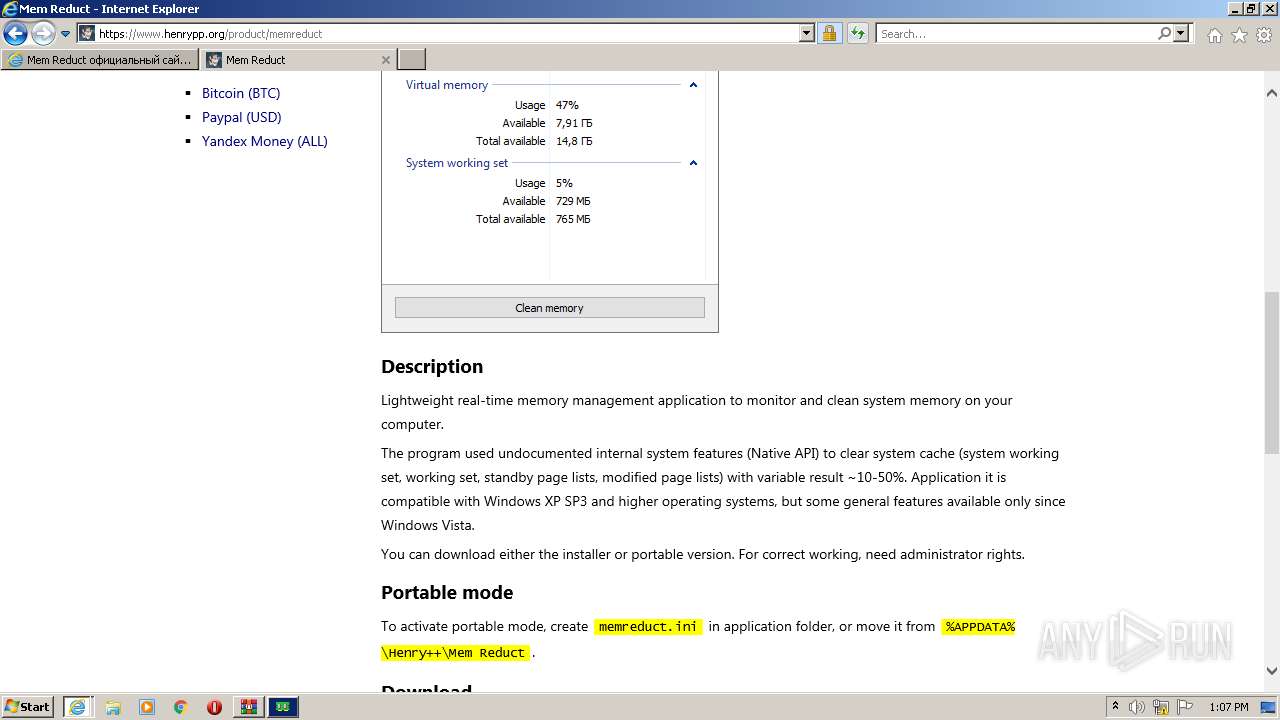Click the site favicon in the address bar

tap(87, 34)
